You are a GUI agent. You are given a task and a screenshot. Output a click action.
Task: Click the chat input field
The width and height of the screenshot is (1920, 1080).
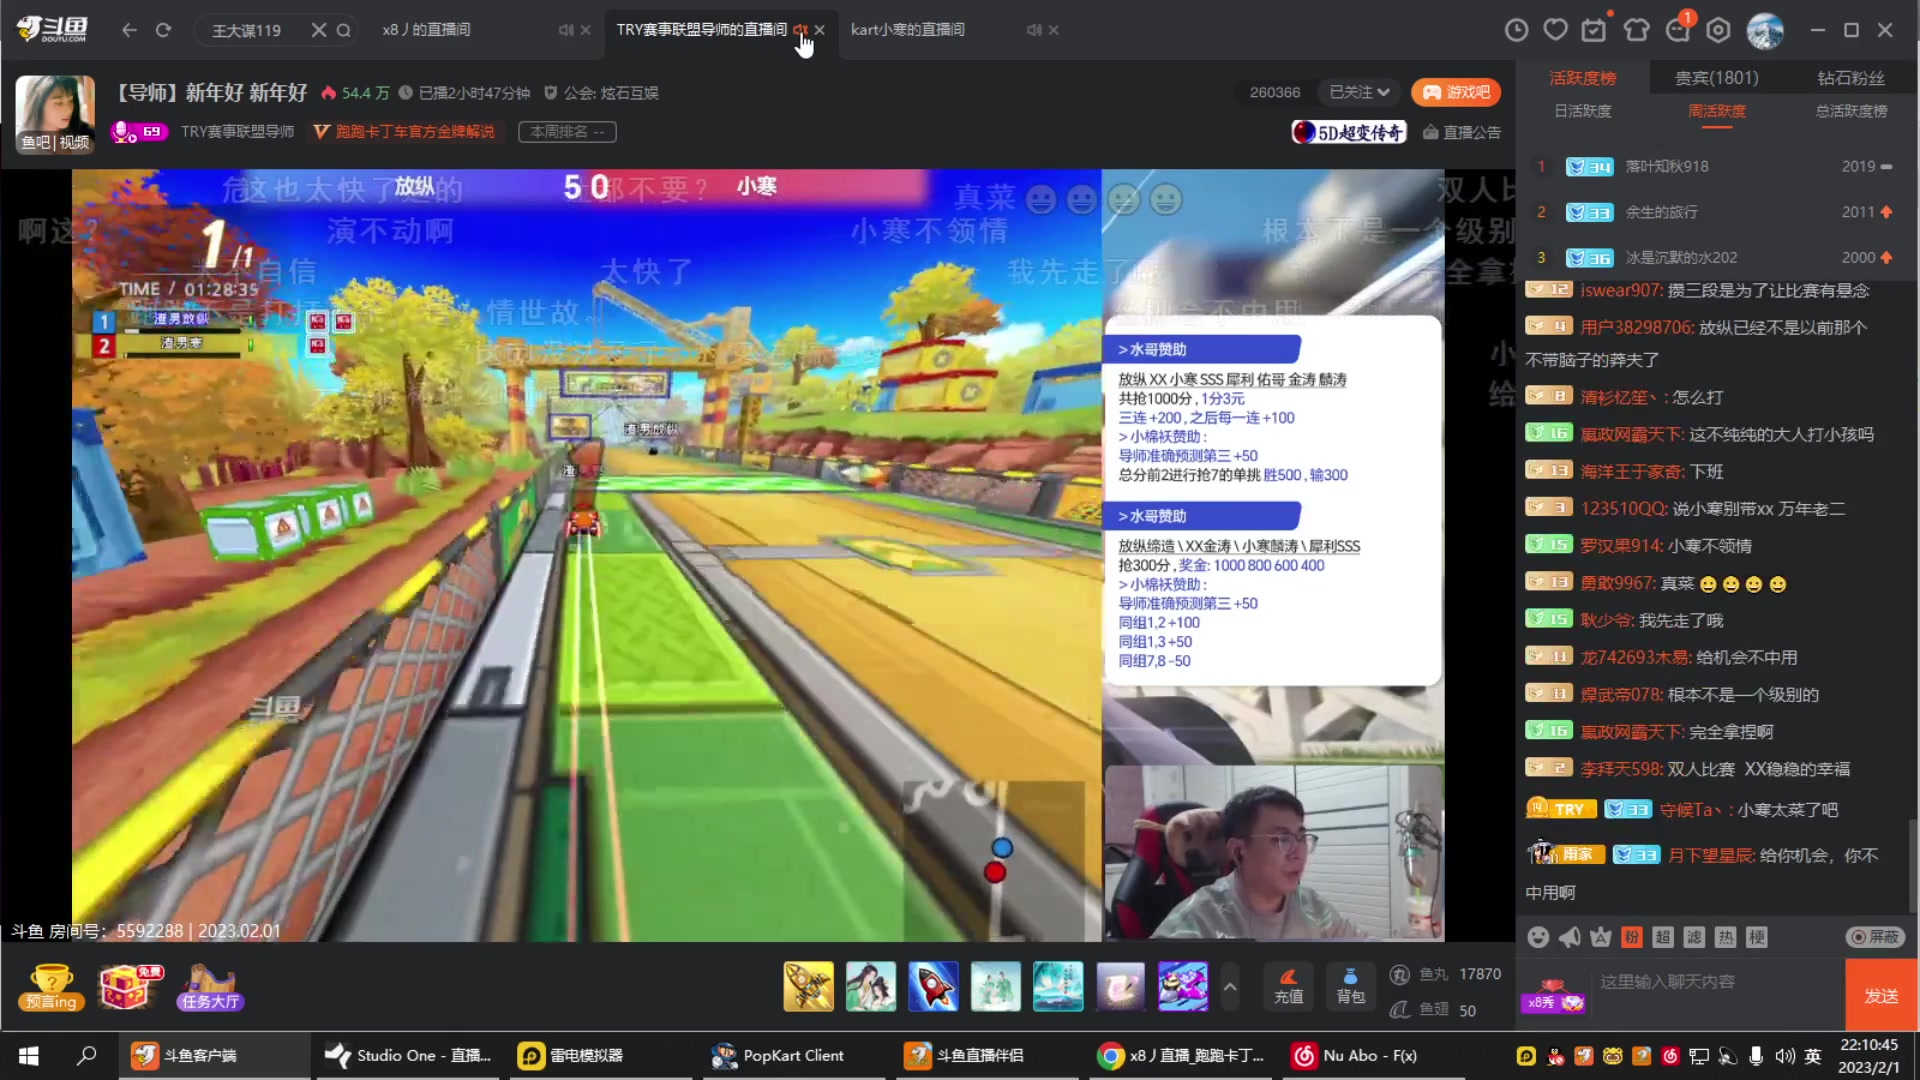click(x=1718, y=994)
